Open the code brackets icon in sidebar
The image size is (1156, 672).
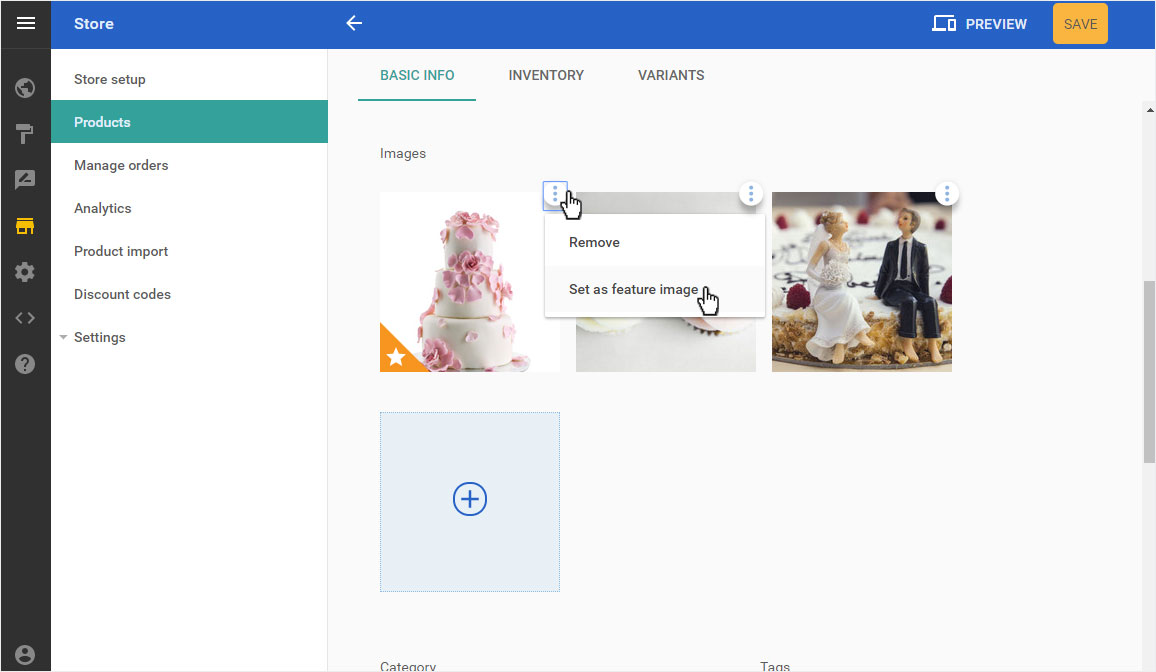[25, 318]
